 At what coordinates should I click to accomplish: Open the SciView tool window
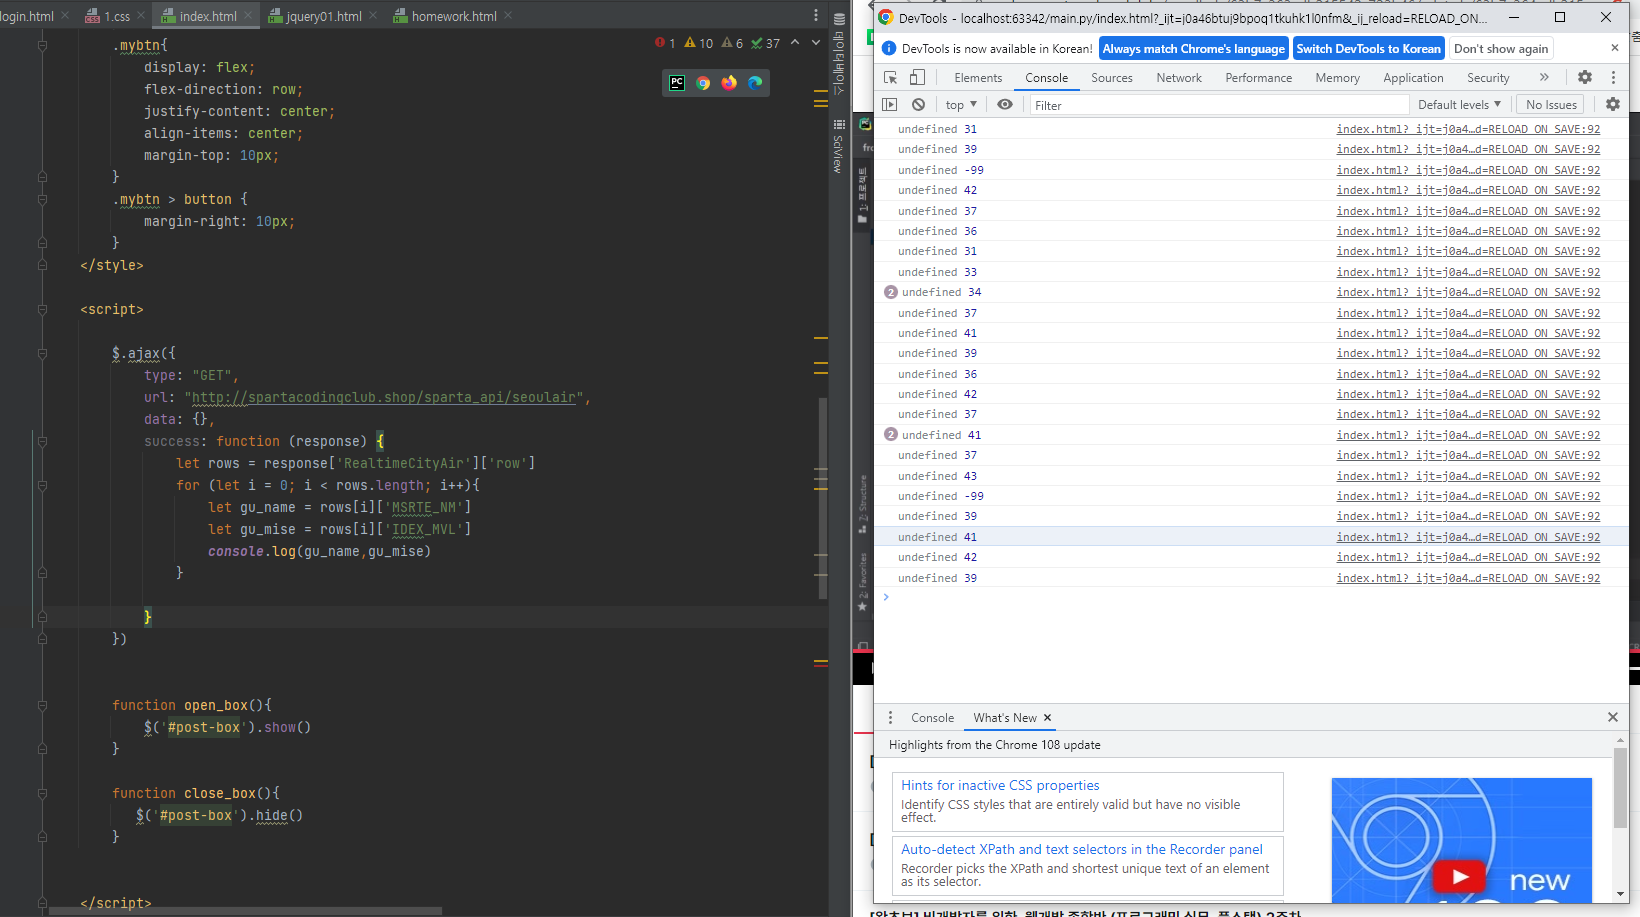point(839,147)
